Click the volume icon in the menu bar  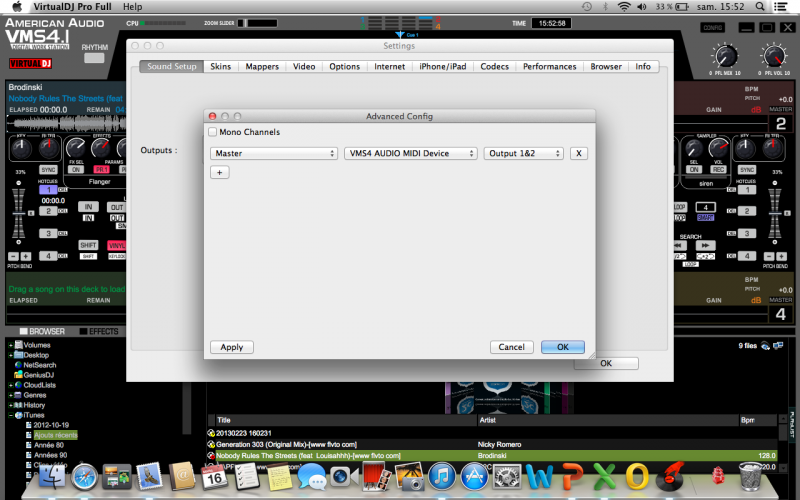[642, 7]
